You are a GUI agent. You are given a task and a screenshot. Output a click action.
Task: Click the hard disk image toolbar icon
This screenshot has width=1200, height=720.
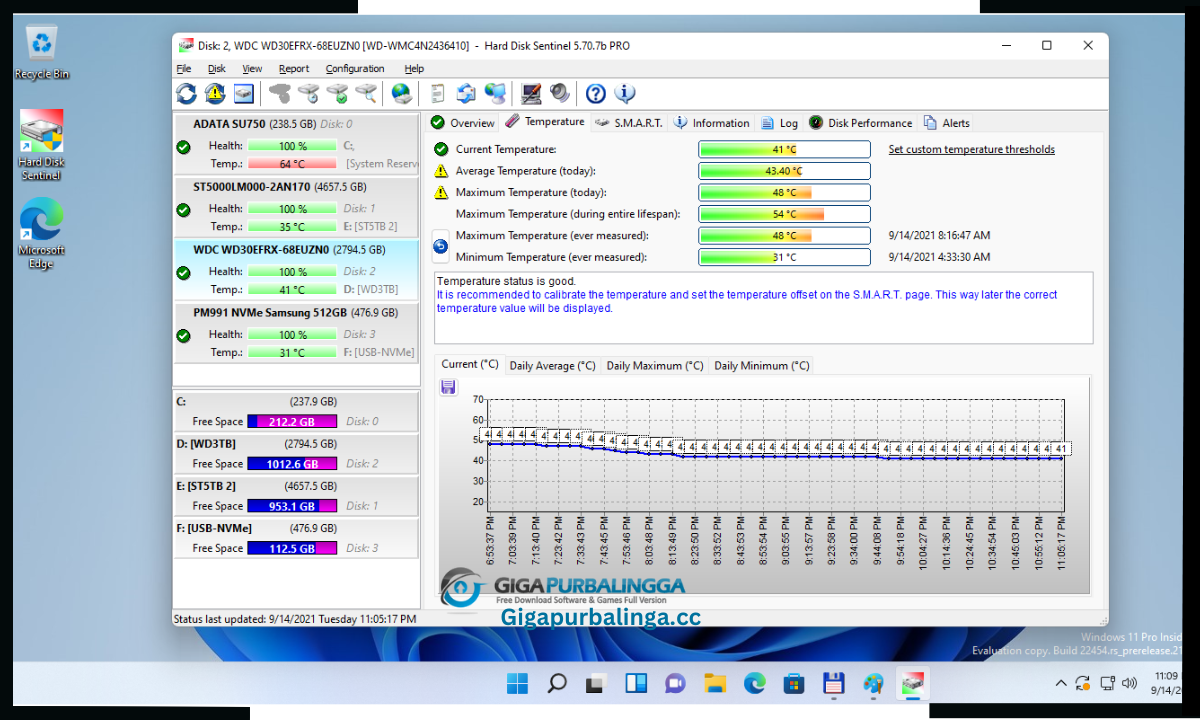click(244, 93)
